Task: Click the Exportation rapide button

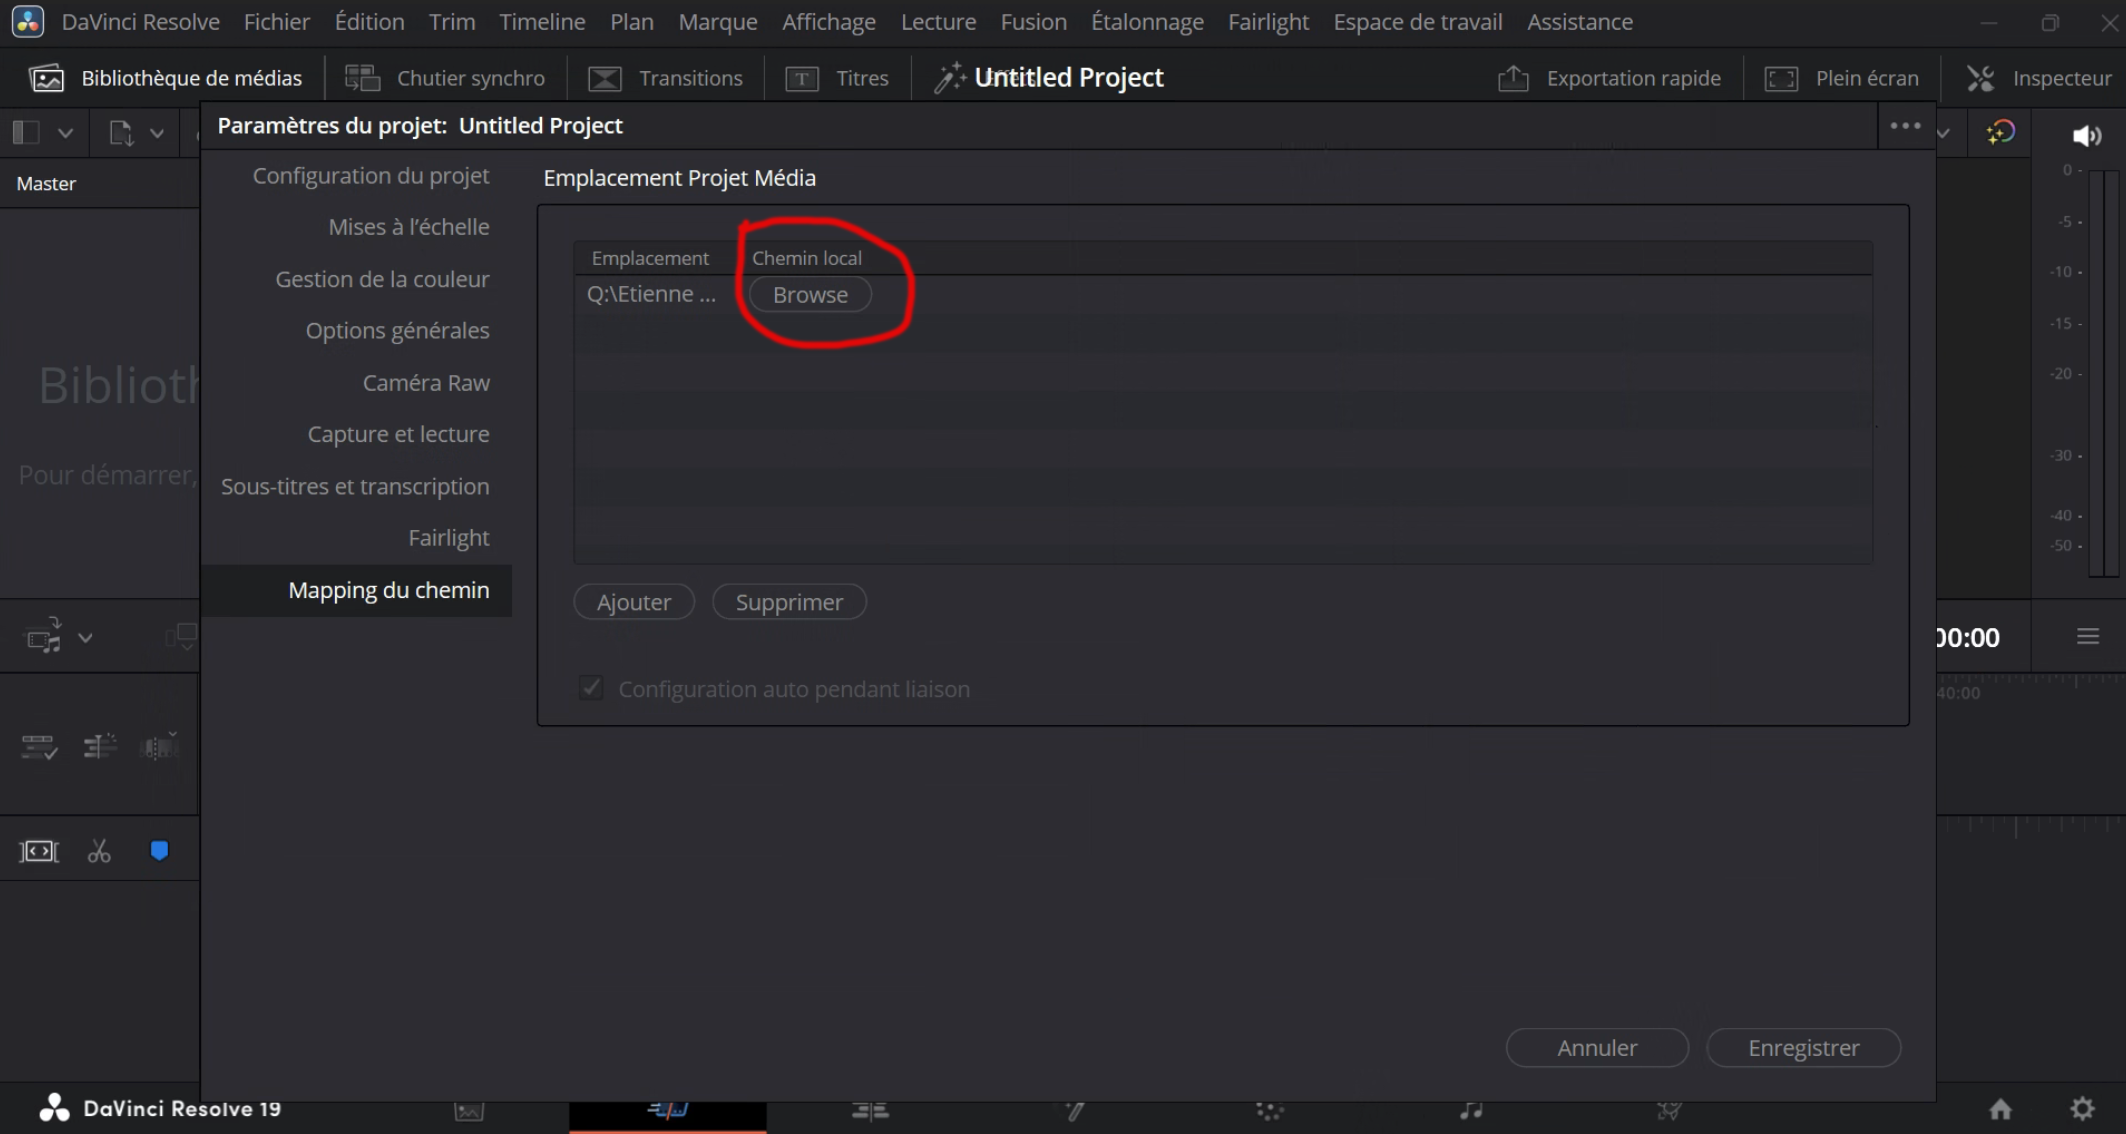Action: pos(1609,78)
